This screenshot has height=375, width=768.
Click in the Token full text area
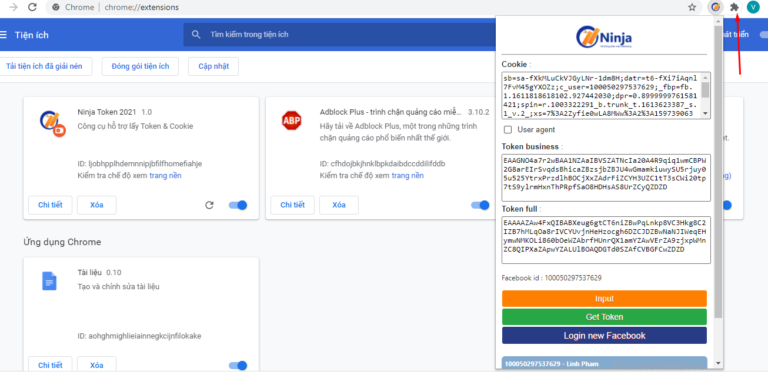606,240
